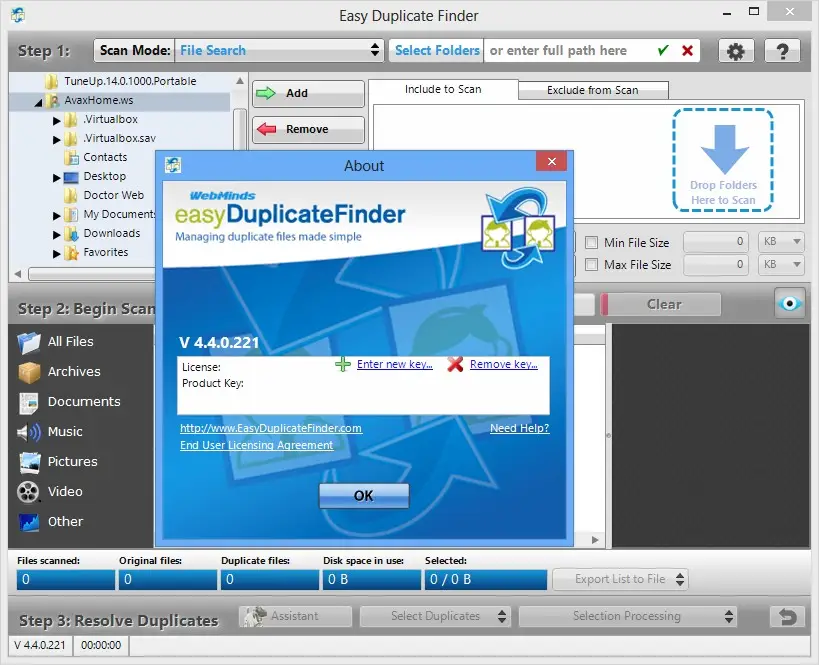Select the Documents category icon

click(29, 402)
